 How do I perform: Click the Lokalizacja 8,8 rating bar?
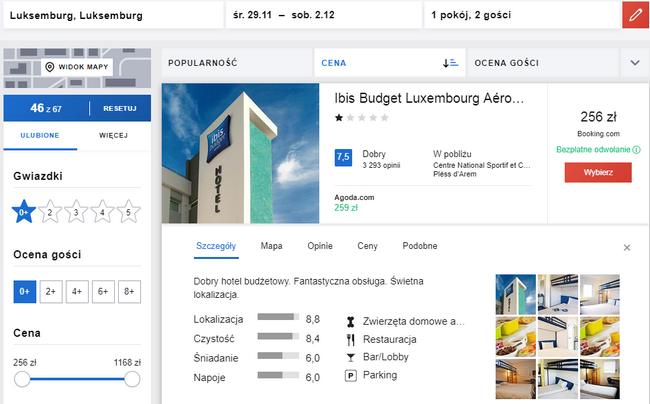pyautogui.click(x=278, y=317)
